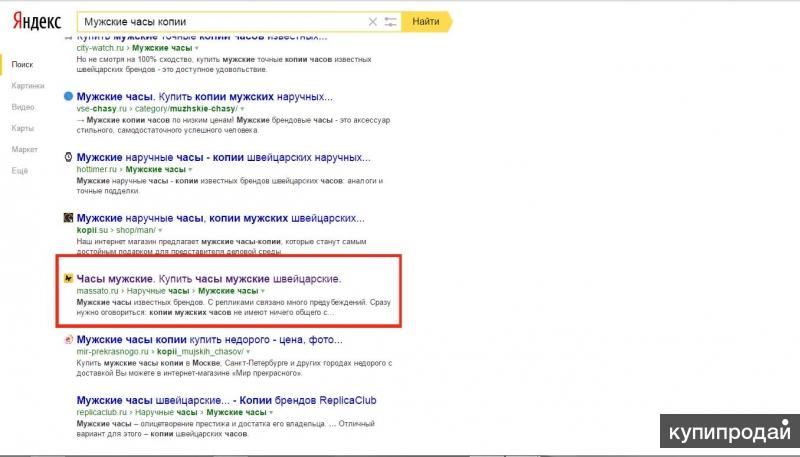Image resolution: width=800 pixels, height=457 pixels.
Task: Switch to the Видео tab
Action: (23, 107)
